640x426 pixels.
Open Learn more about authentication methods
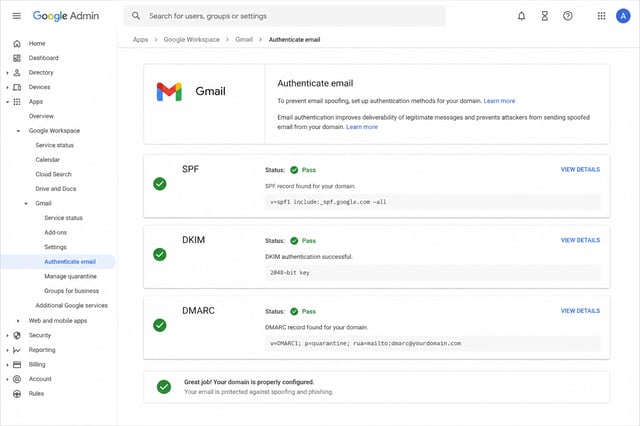pyautogui.click(x=499, y=101)
